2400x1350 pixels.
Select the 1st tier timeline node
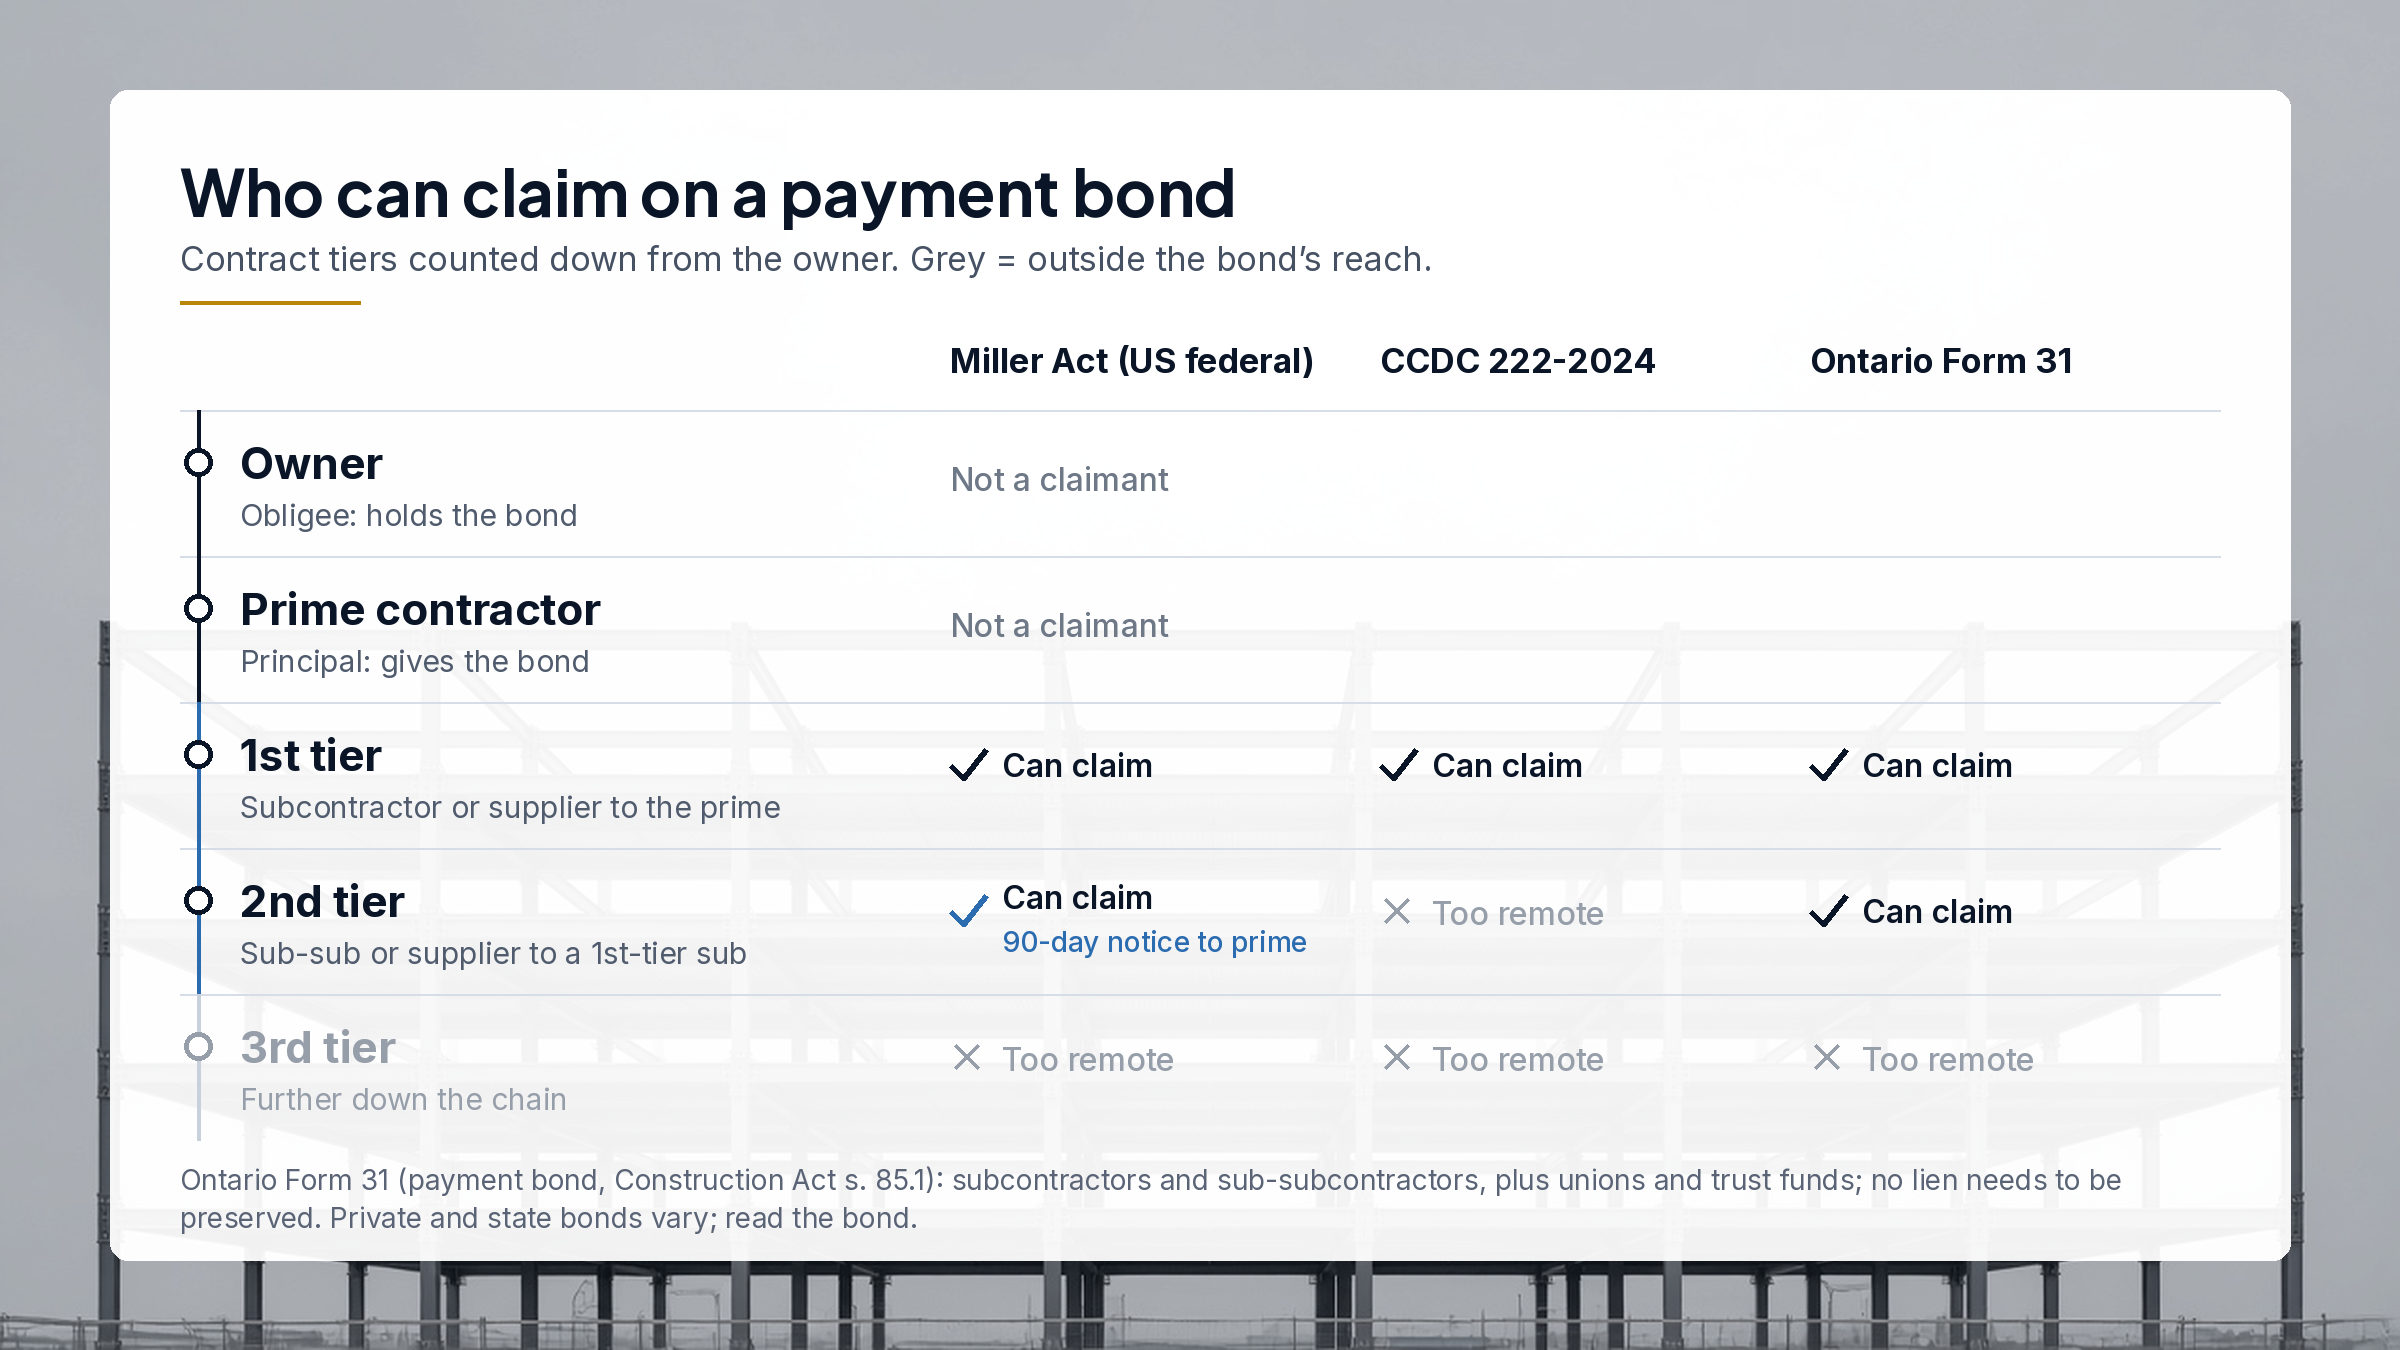(199, 755)
